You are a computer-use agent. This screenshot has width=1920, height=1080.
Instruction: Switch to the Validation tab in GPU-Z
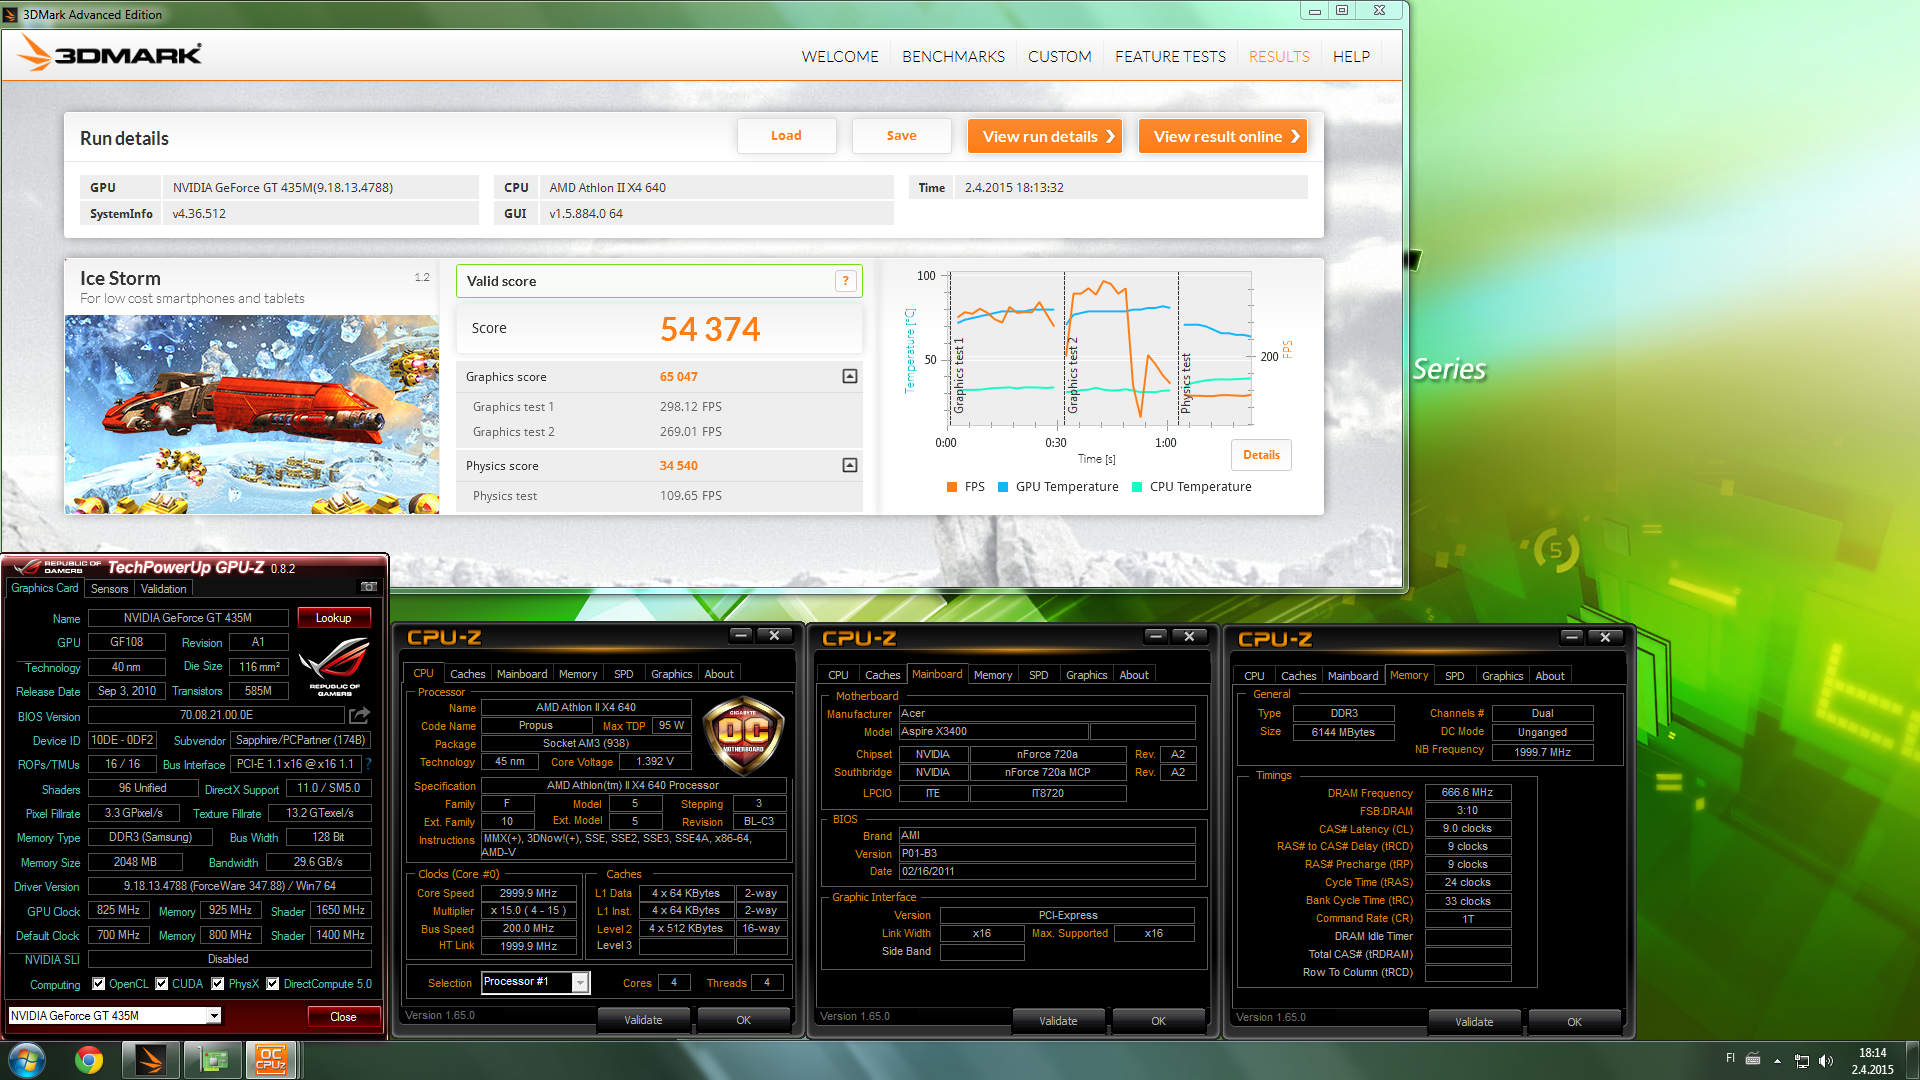pyautogui.click(x=164, y=589)
